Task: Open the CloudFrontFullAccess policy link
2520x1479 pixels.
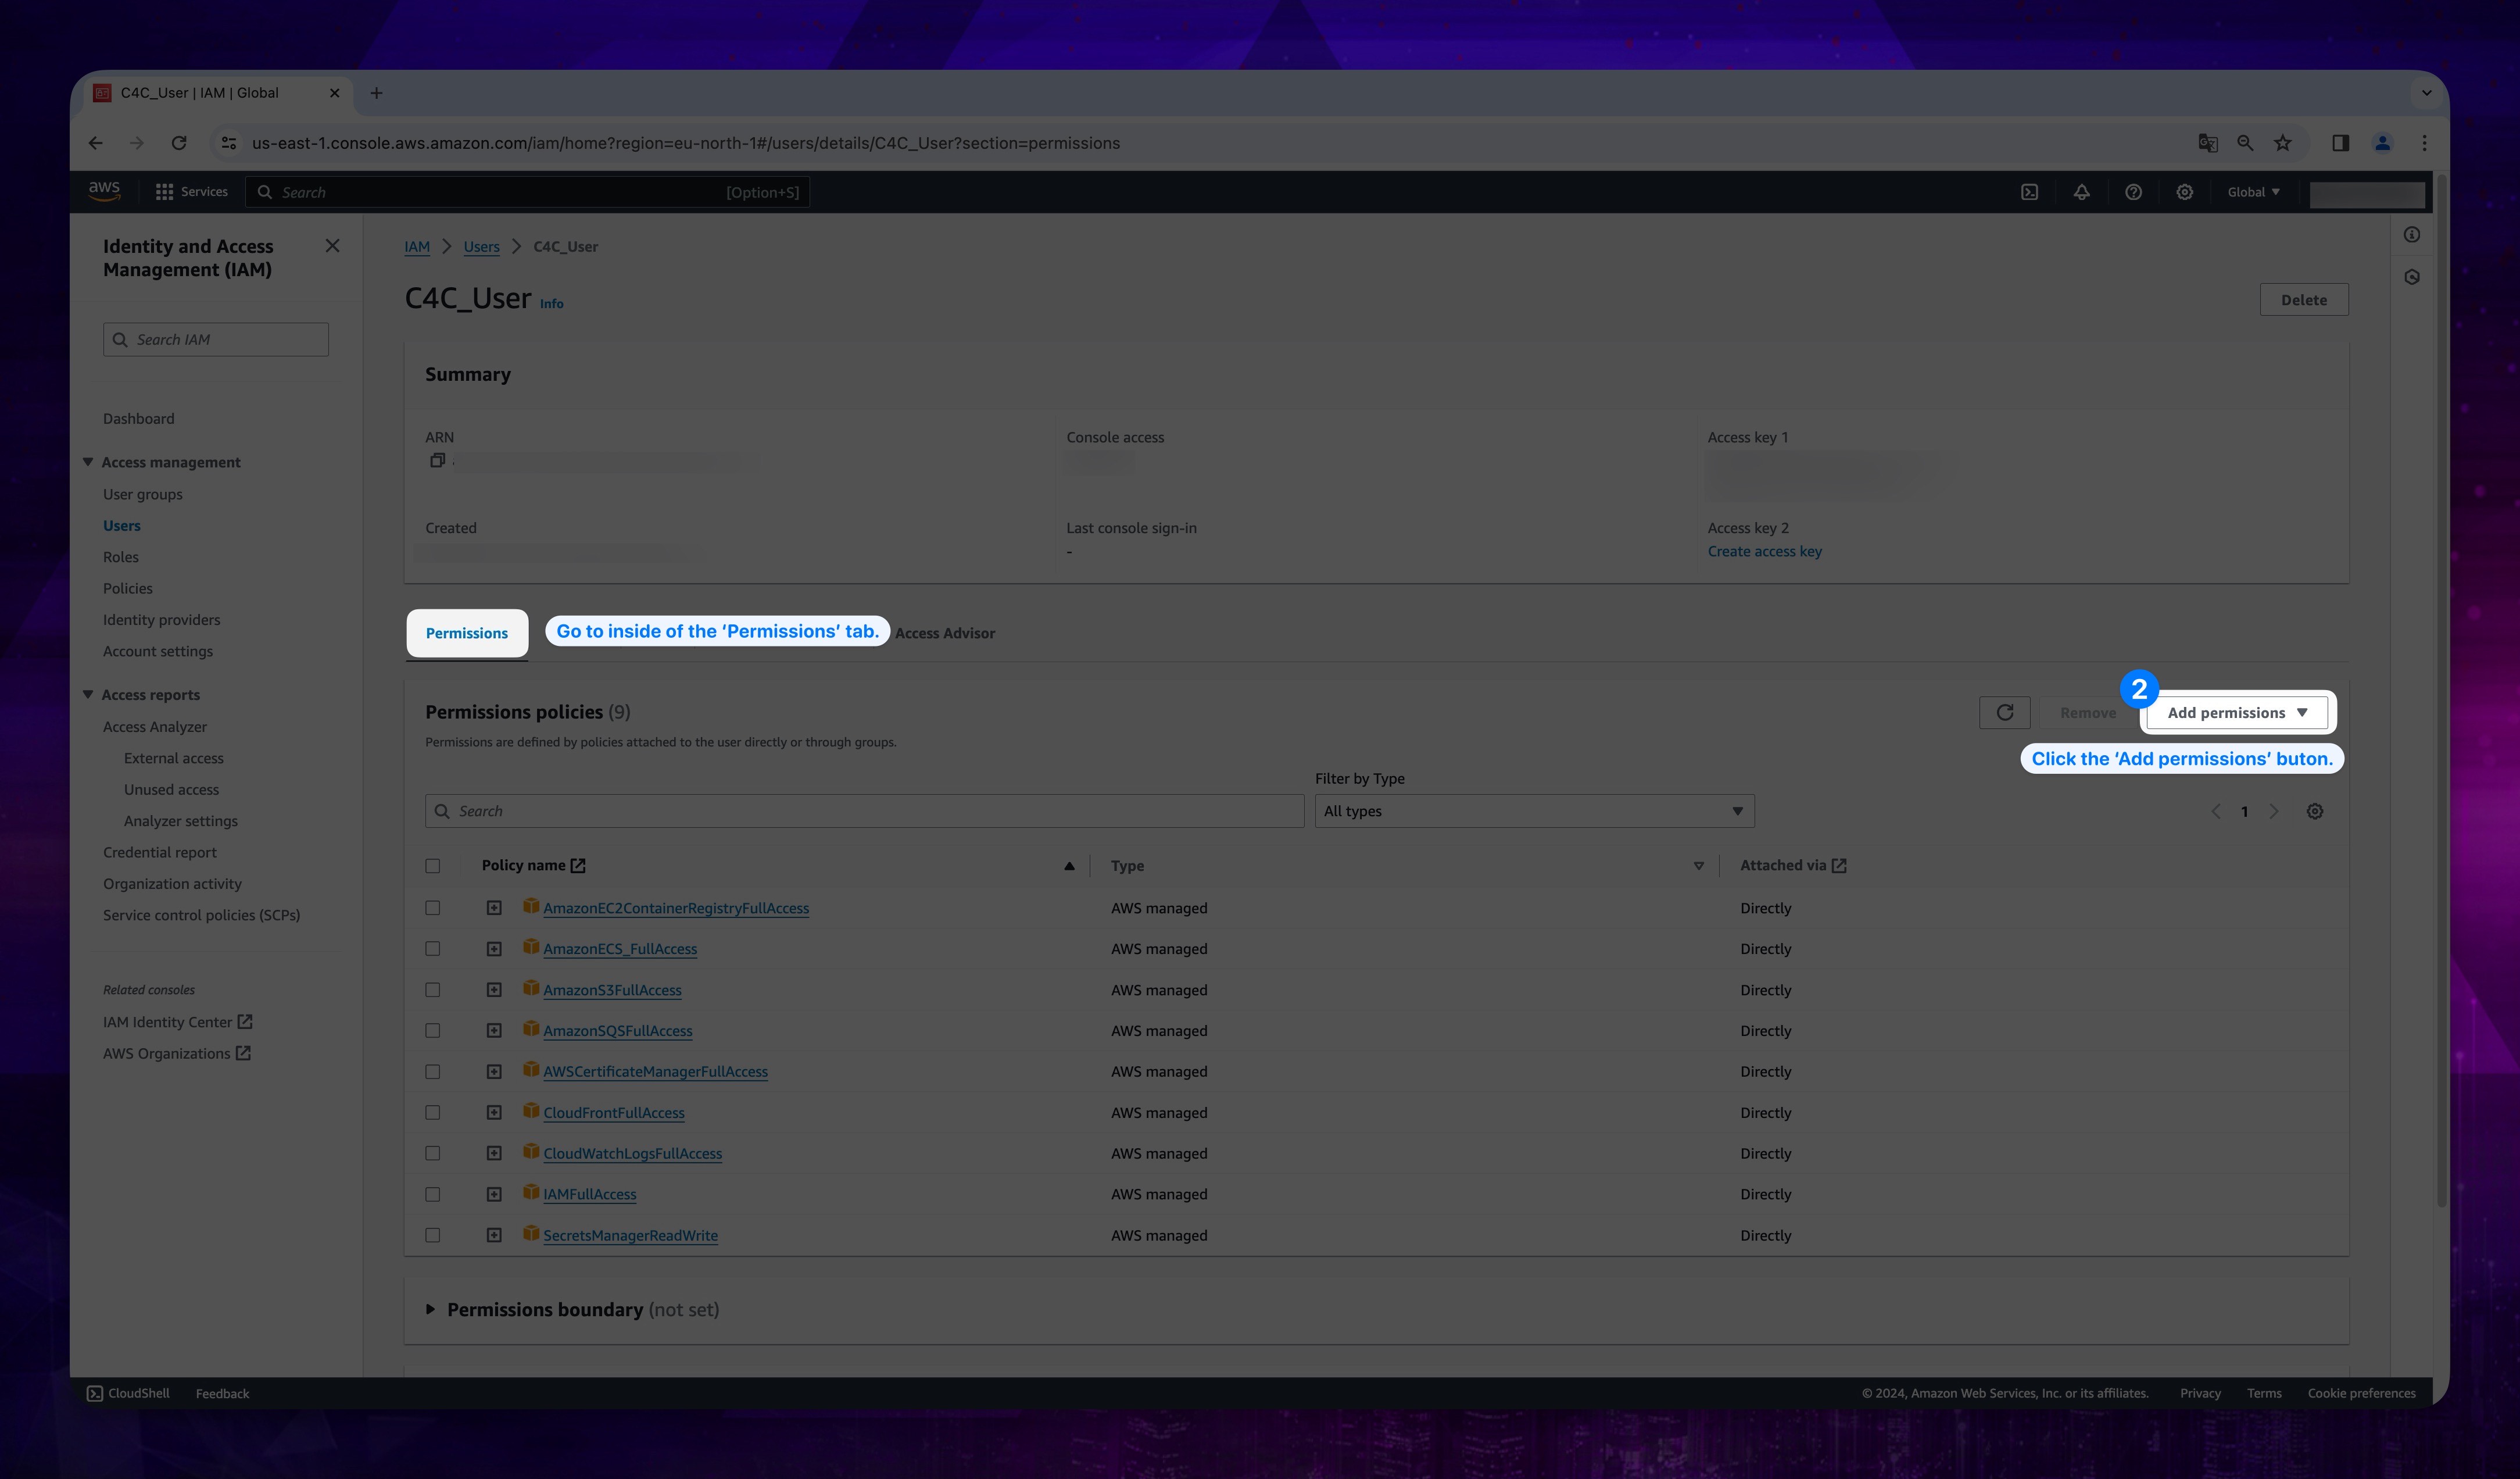Action: [x=614, y=1113]
